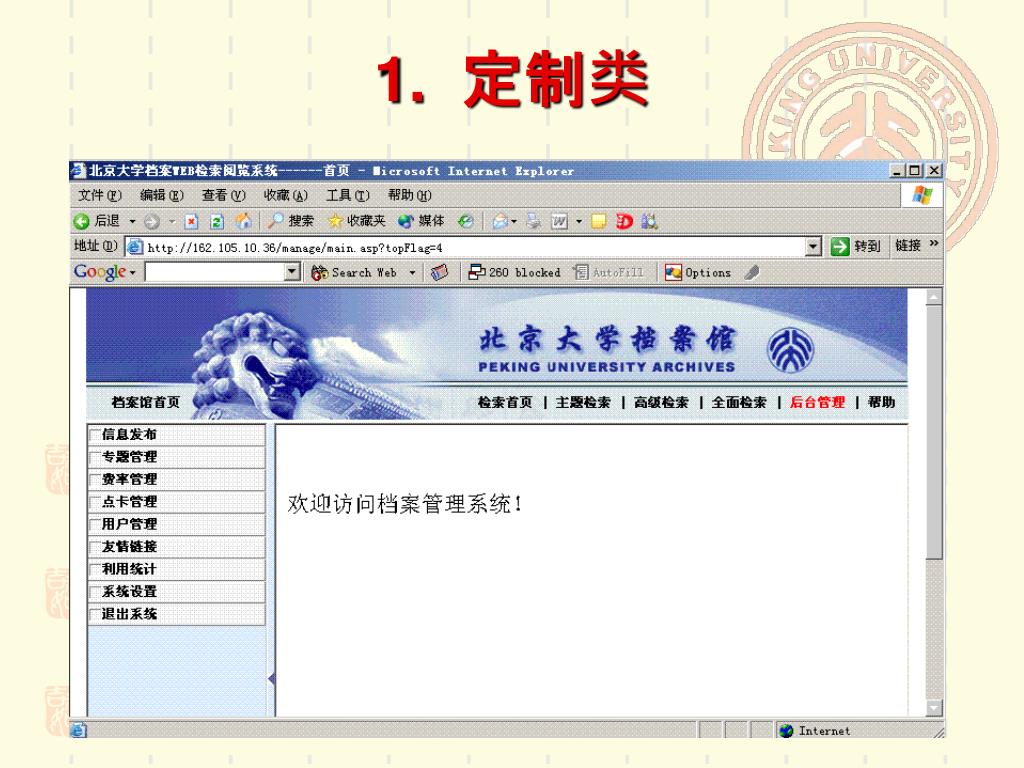Select 友情链接 in the sidebar

point(176,547)
